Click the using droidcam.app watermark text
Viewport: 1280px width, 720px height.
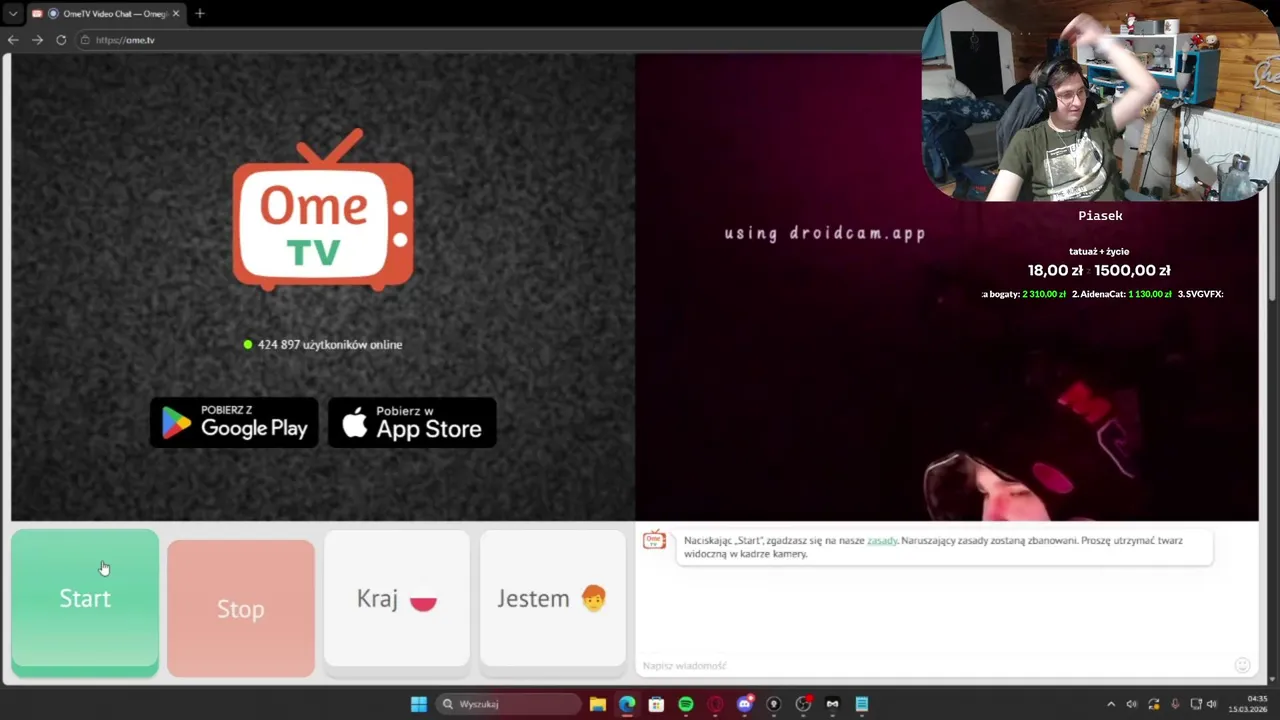[825, 233]
